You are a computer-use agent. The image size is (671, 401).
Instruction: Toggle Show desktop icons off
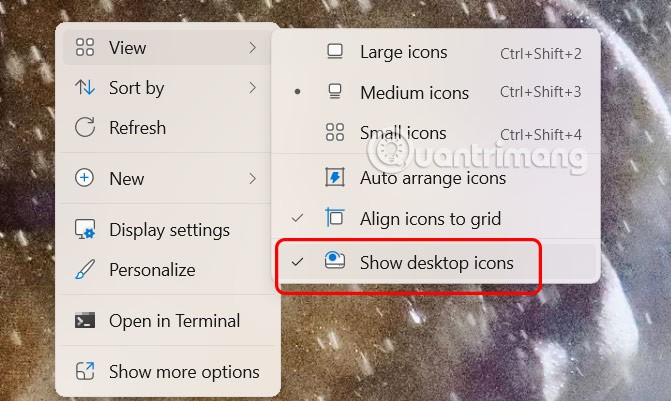coord(436,263)
